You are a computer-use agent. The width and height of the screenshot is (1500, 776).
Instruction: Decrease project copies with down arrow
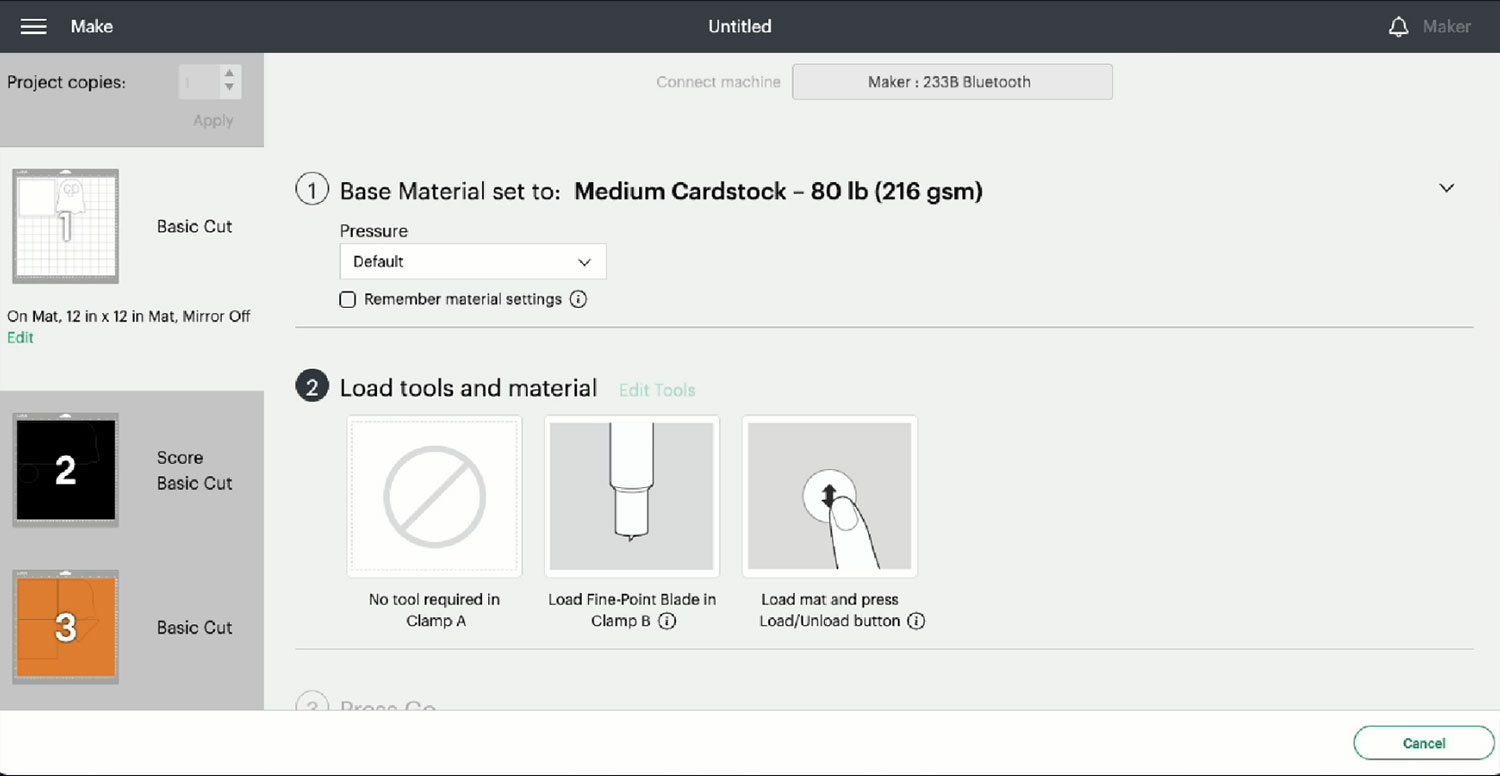point(229,88)
